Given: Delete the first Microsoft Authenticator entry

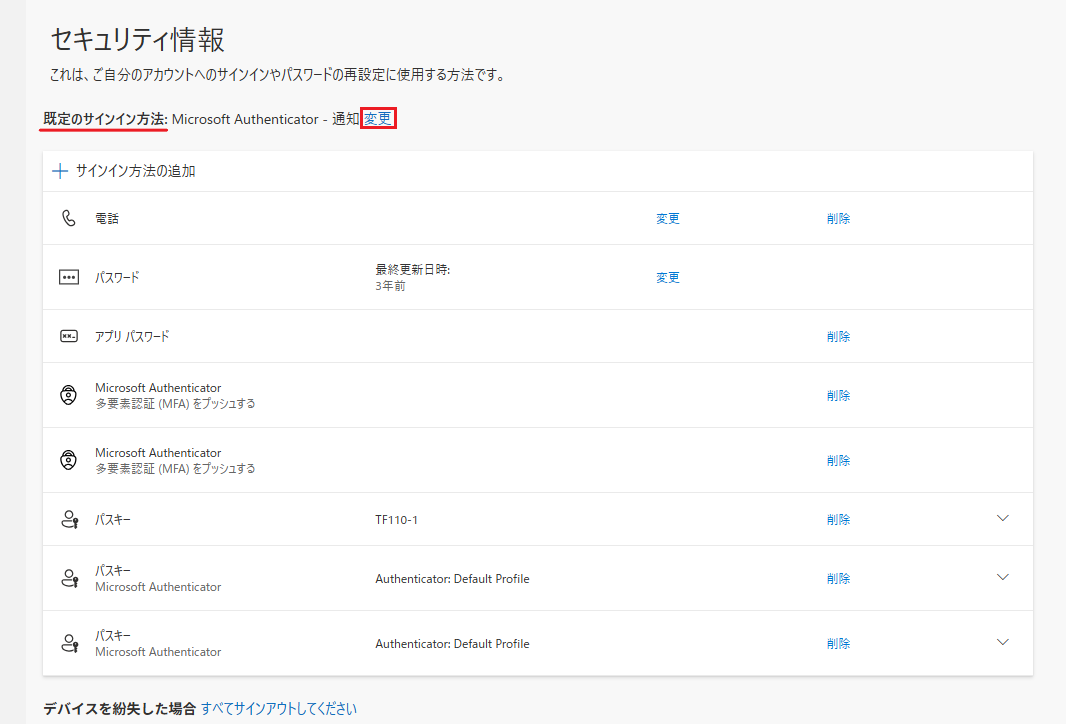Looking at the screenshot, I should 838,396.
